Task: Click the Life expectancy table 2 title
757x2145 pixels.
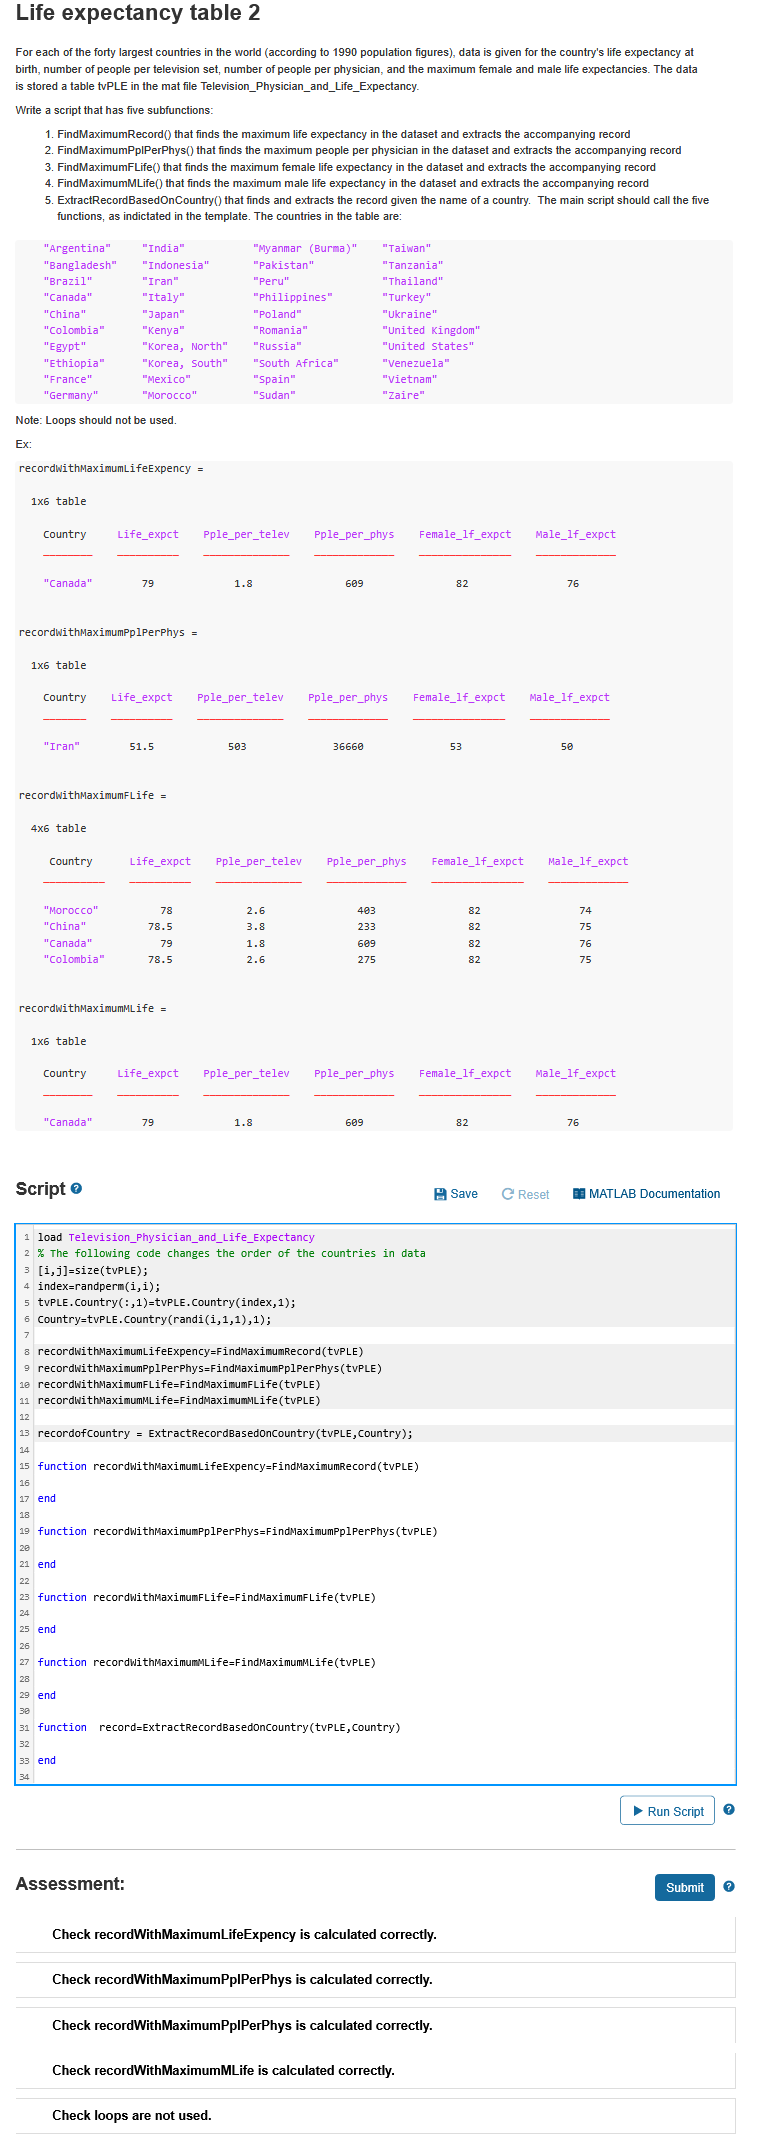Action: 138,13
